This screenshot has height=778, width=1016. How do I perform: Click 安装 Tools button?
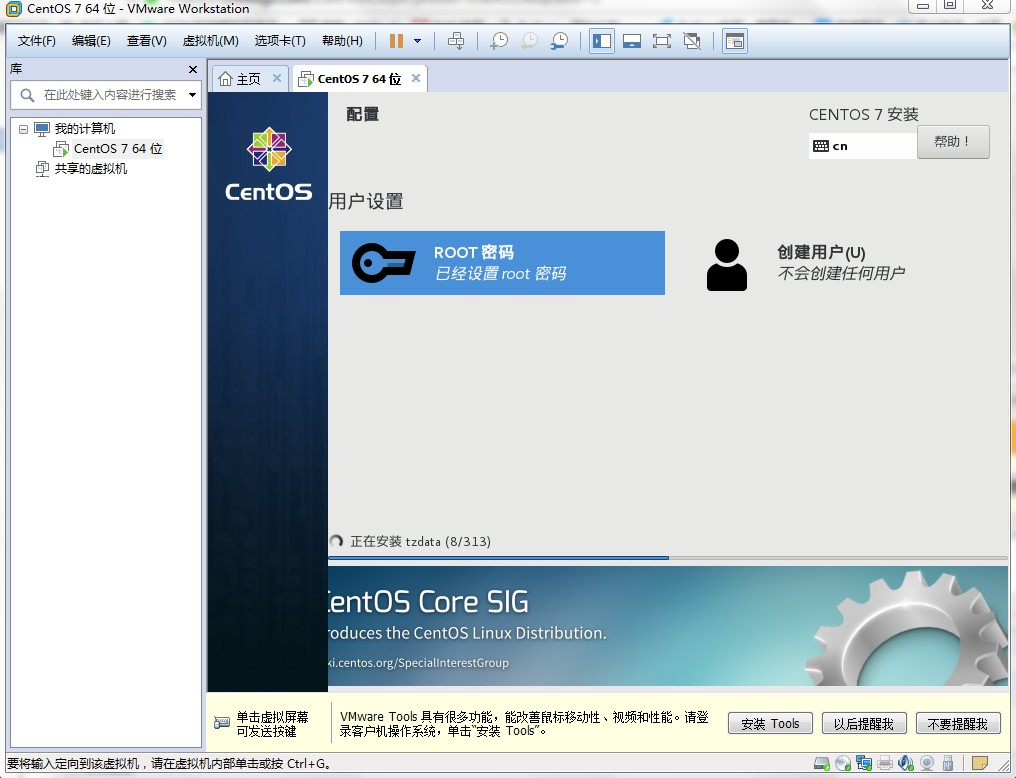(x=770, y=724)
